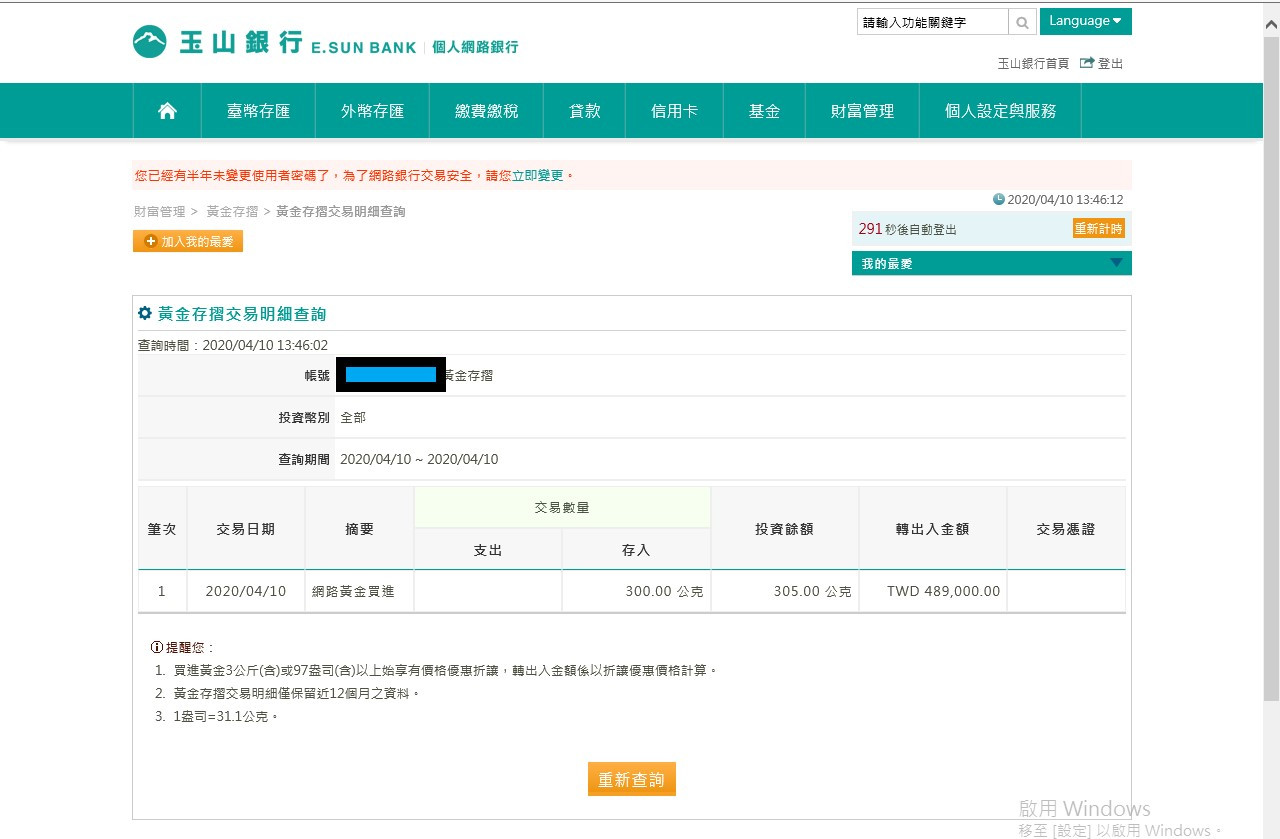Click the 加入我的最愛 button
This screenshot has height=839, width=1280.
click(x=188, y=241)
